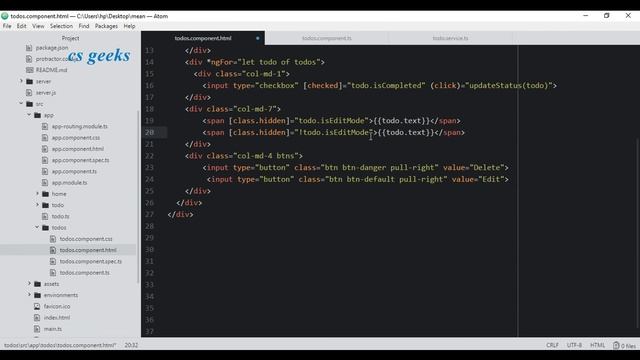Click the todos.component.spec.ts file icon
640x360 pixels.
point(53,261)
